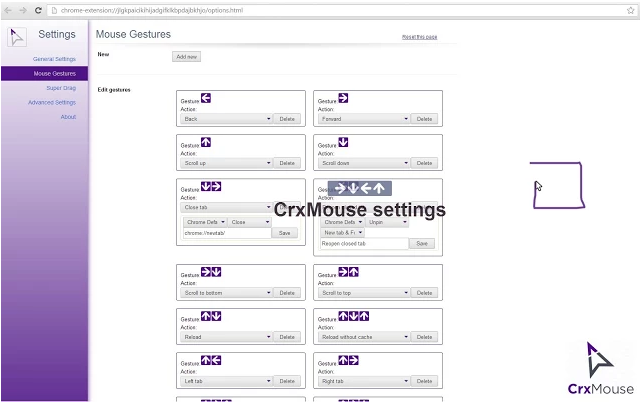Open the Scroll up action dropdown

226,163
